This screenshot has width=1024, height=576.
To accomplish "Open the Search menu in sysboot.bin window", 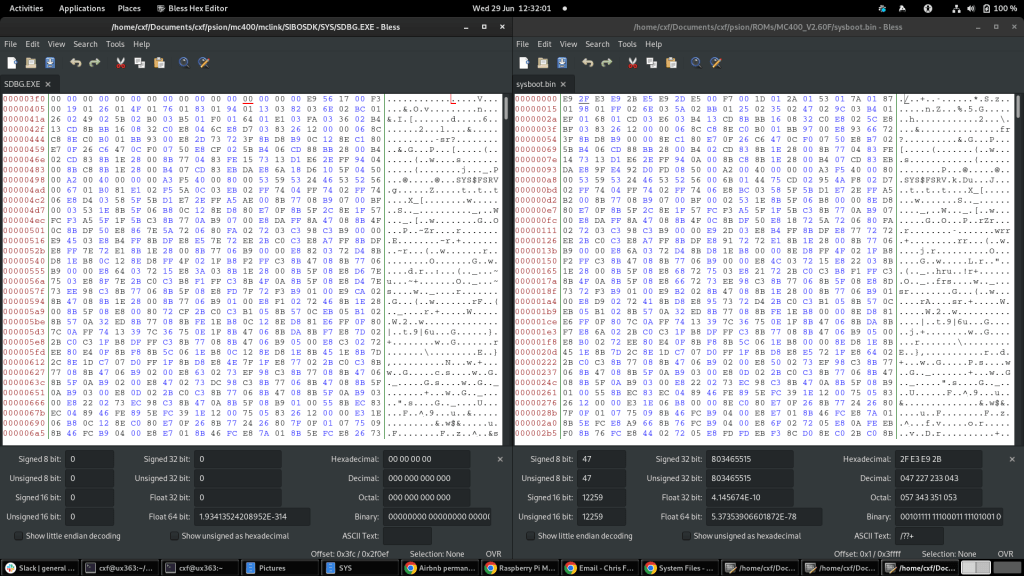I will [x=597, y=44].
